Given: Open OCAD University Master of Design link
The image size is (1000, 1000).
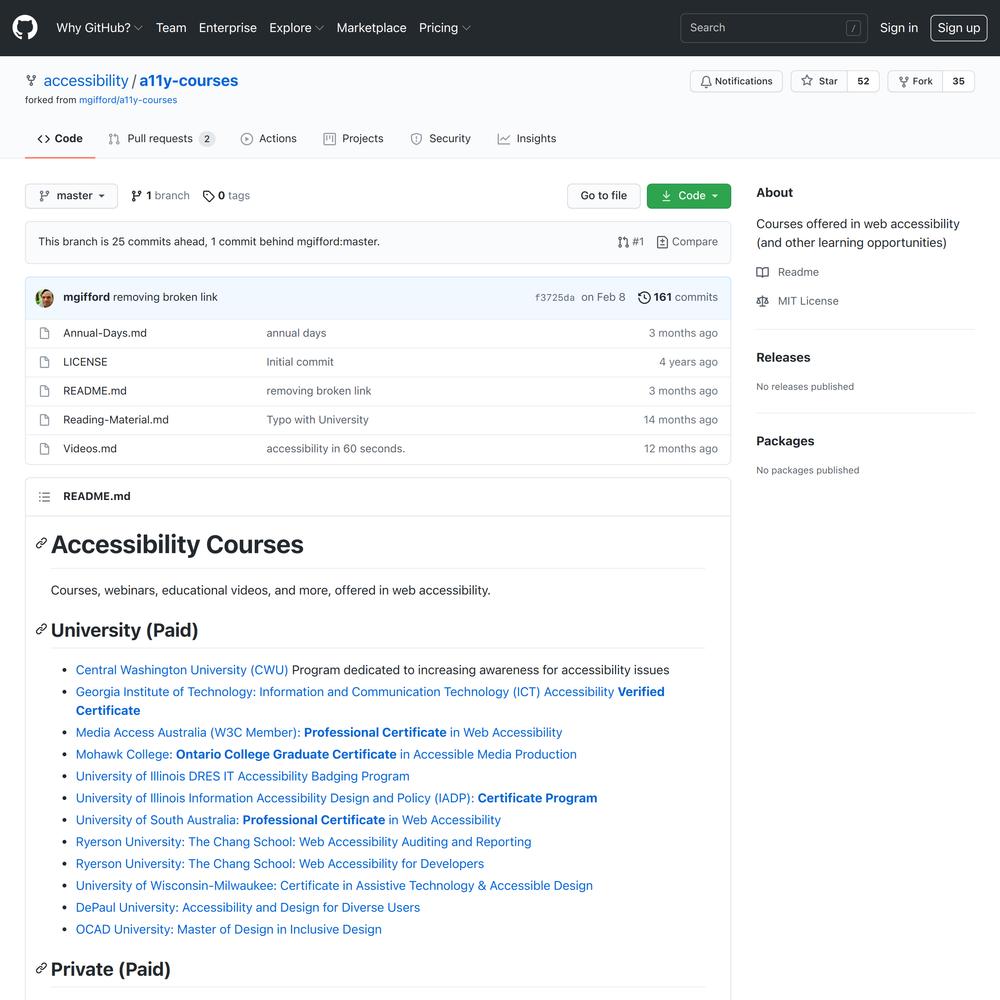Looking at the screenshot, I should (x=229, y=930).
